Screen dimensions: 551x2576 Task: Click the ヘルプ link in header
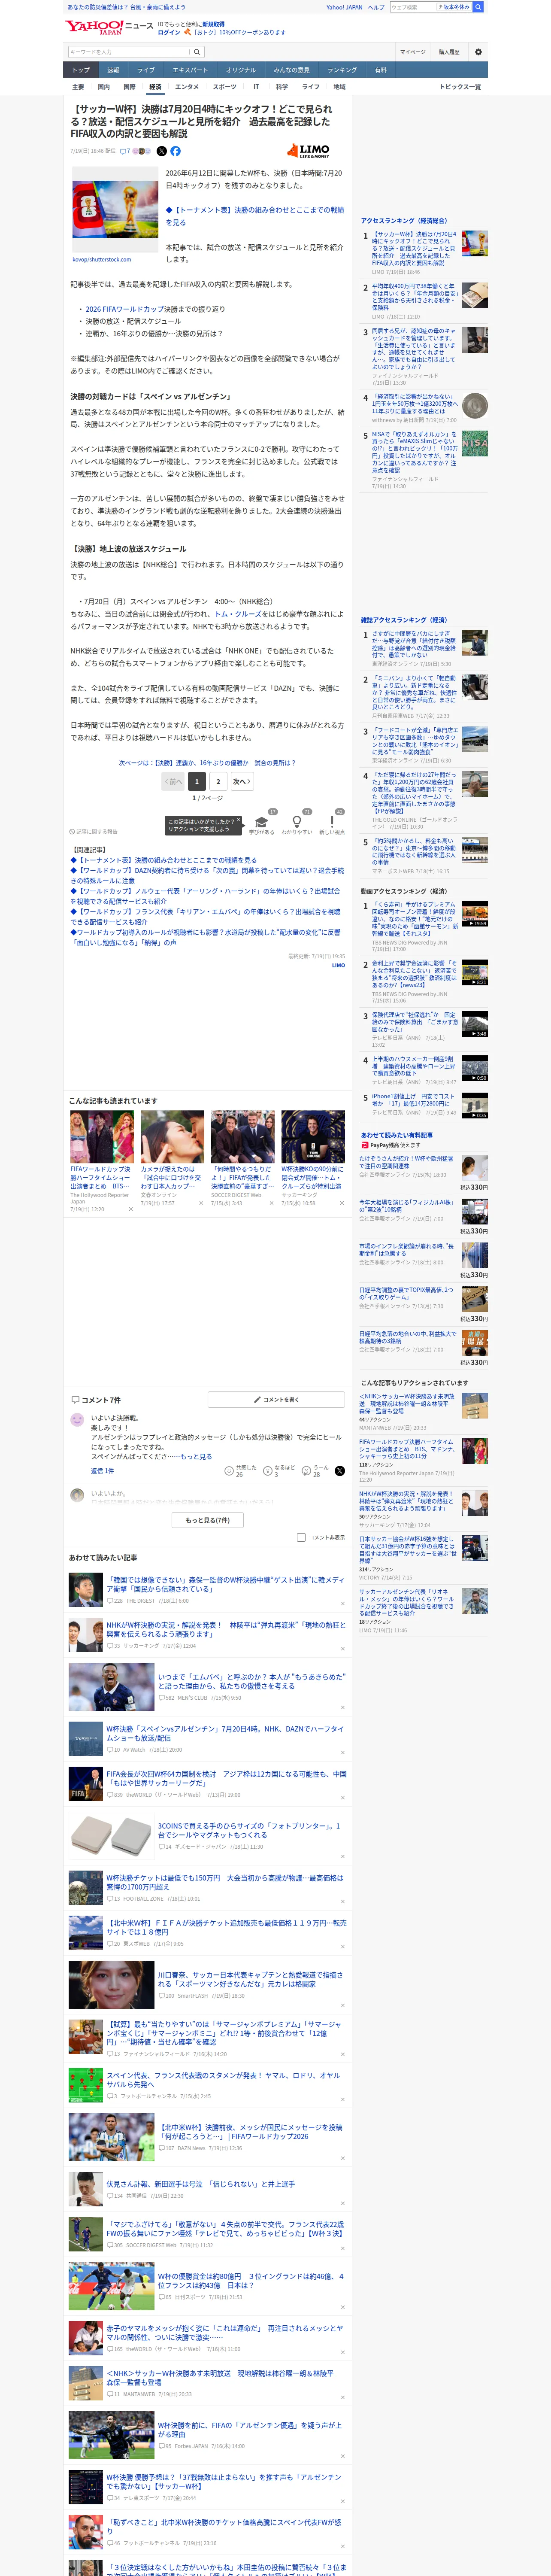tap(376, 7)
